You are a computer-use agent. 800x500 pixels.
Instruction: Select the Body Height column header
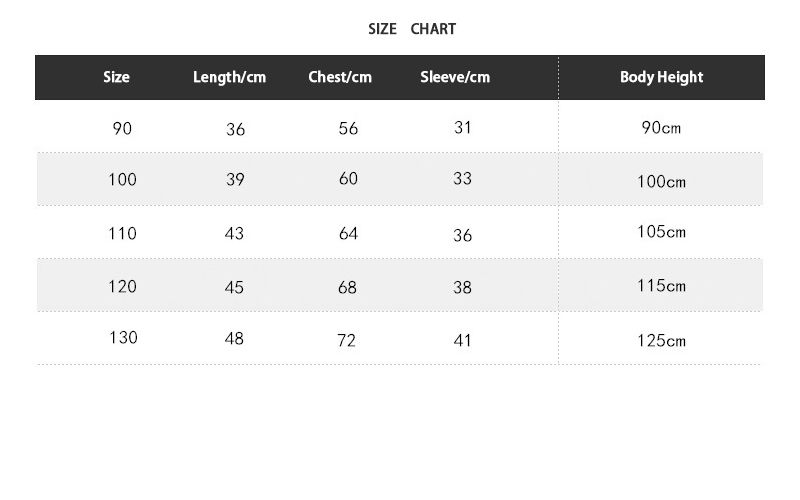pyautogui.click(x=661, y=77)
